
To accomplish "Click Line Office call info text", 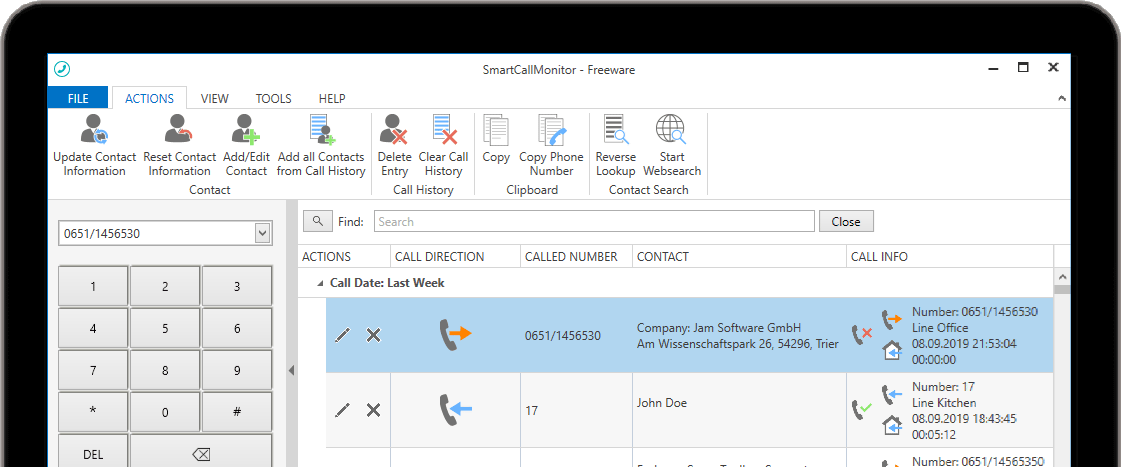I will (x=940, y=328).
